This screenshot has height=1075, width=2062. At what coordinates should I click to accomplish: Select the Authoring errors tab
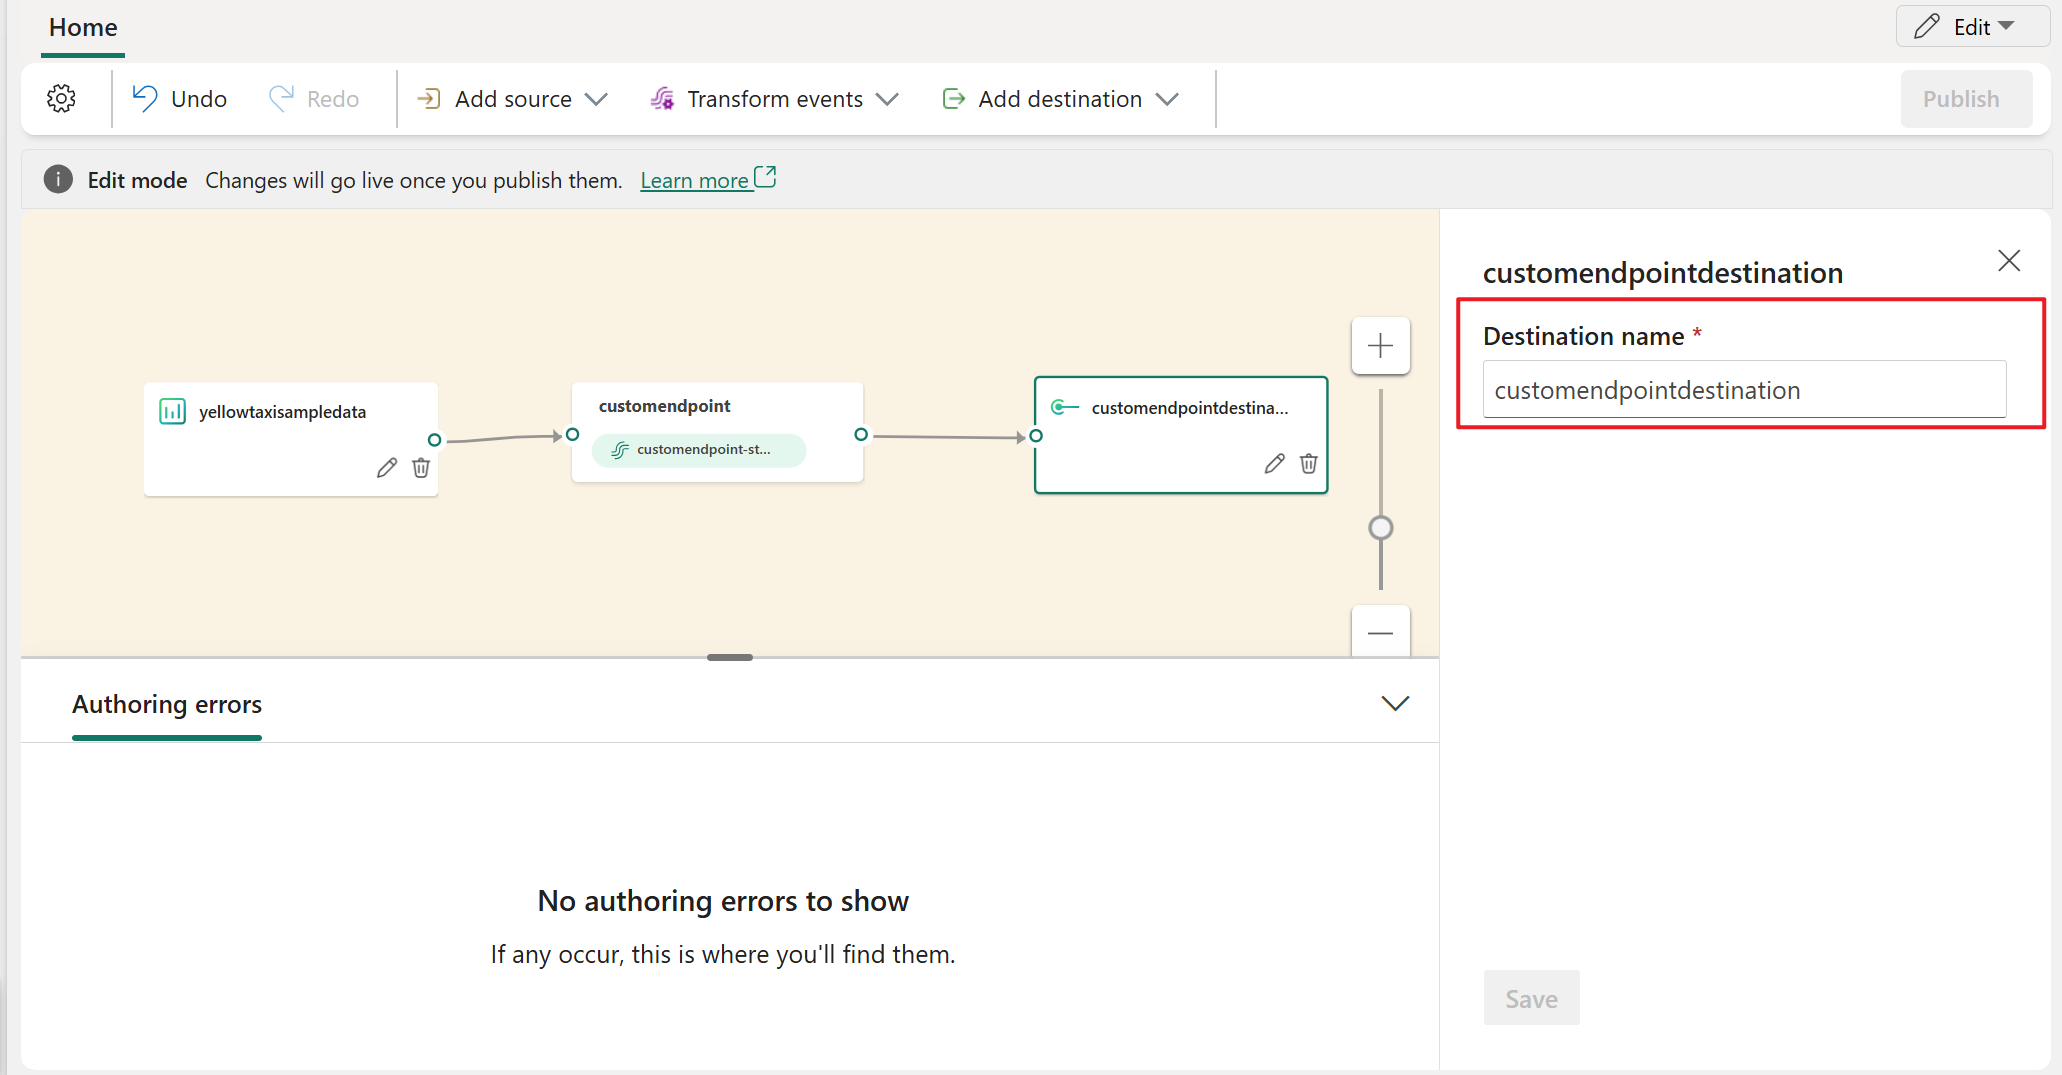[x=167, y=705]
